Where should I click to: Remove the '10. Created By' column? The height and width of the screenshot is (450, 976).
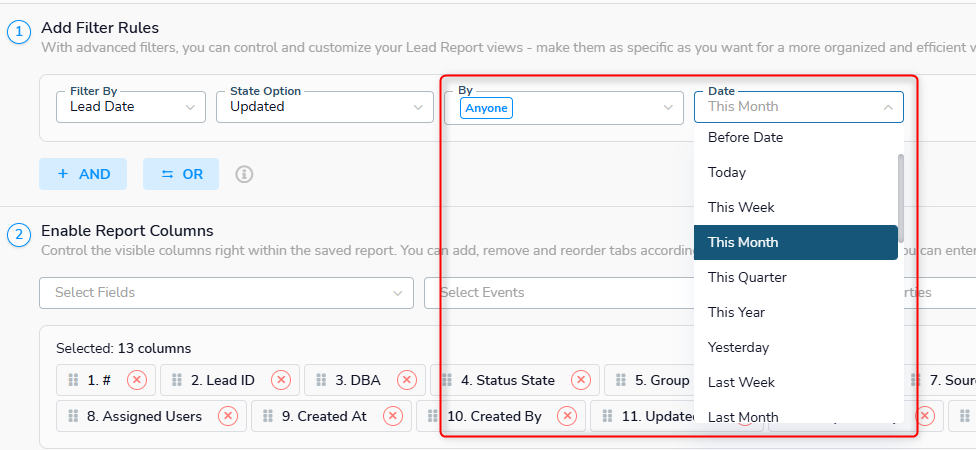(566, 416)
